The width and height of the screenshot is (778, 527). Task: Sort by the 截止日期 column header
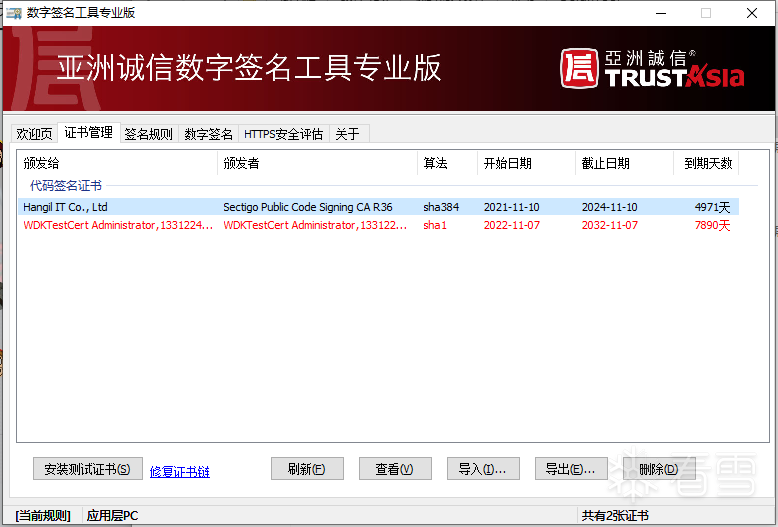pyautogui.click(x=624, y=163)
